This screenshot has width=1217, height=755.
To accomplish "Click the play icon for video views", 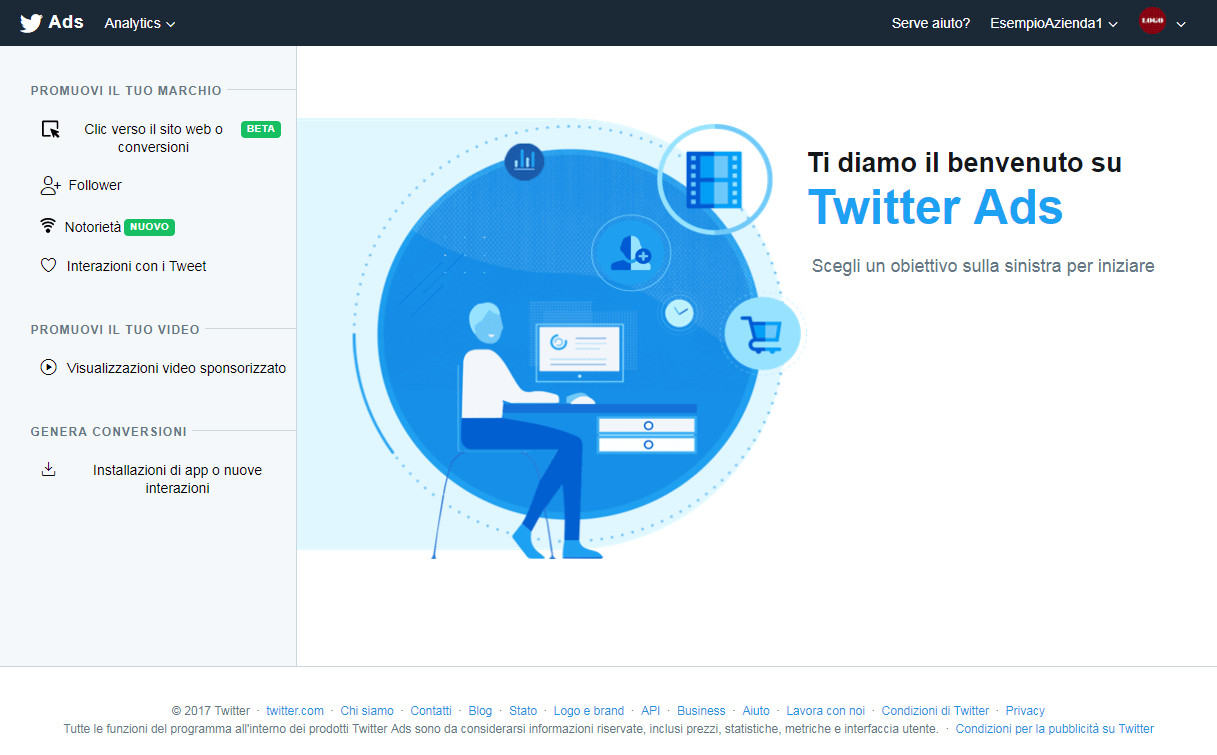I will click(x=48, y=367).
